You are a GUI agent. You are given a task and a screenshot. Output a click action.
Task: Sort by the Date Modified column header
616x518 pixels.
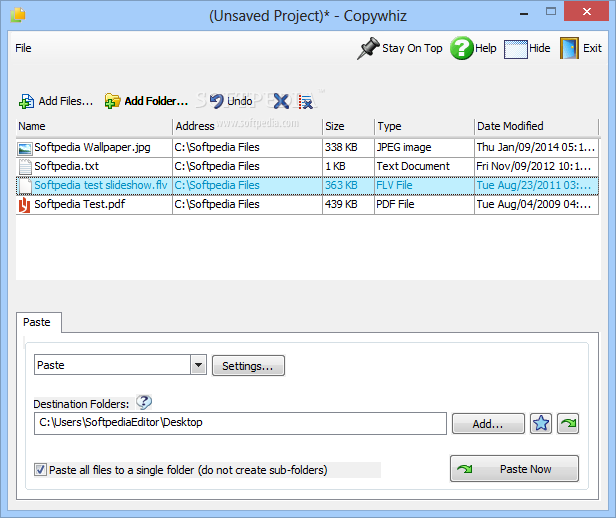(537, 126)
